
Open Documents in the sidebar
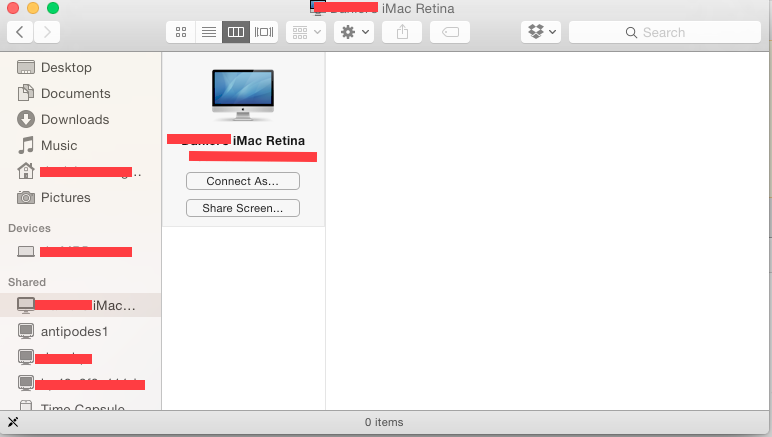pos(81,94)
